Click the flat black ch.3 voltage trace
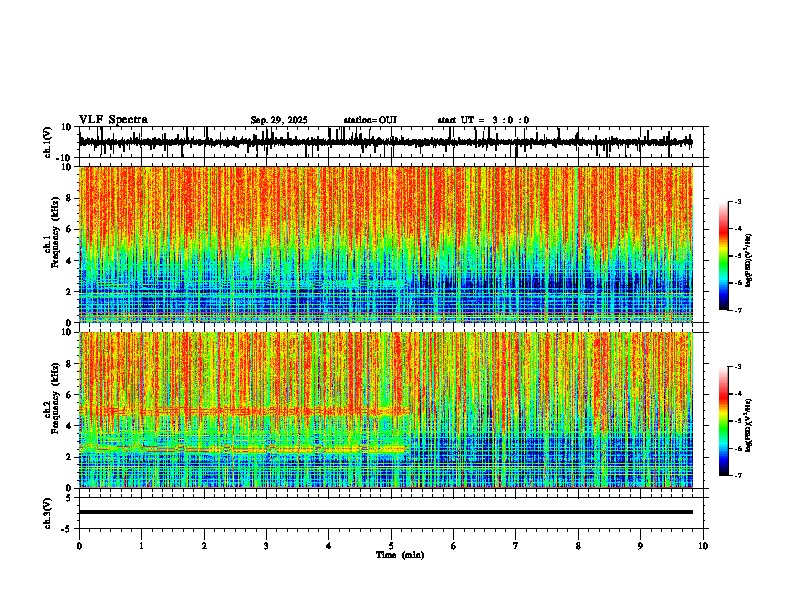Viewport: 792px width, 612px height. coord(386,512)
